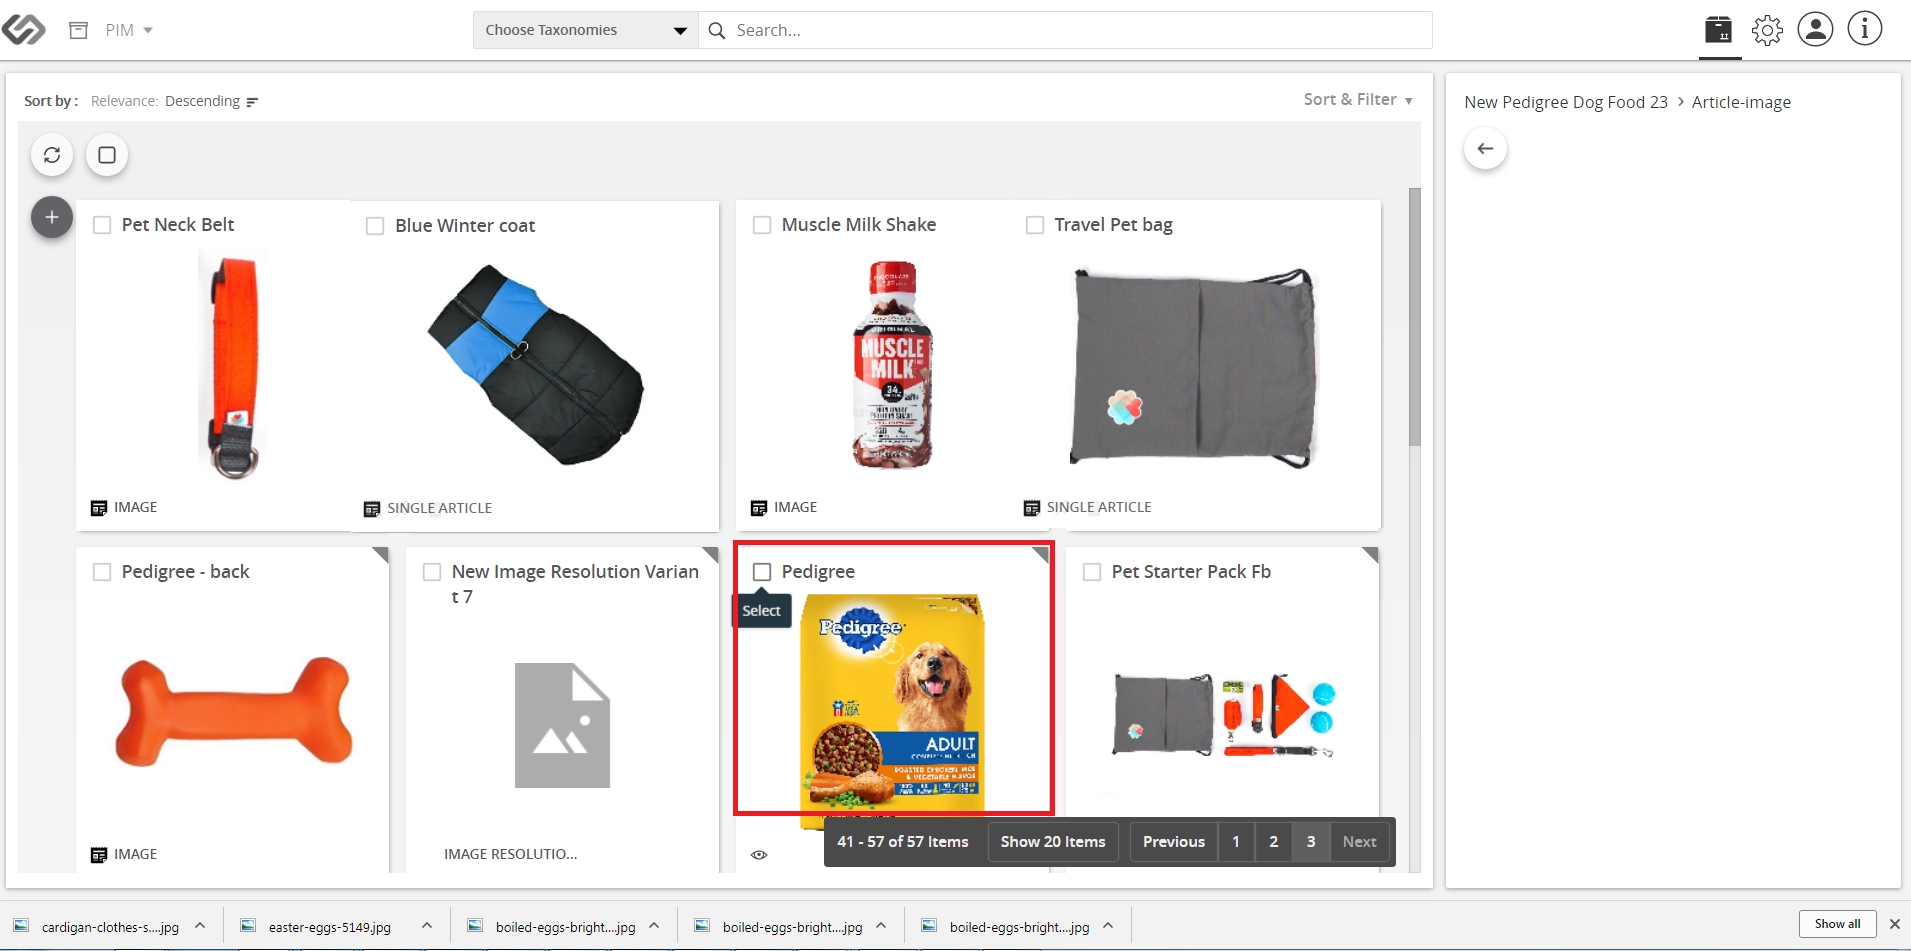Click the New Pedigree Dog Food 23 breadcrumb
Viewport: 1911px width, 951px height.
[x=1566, y=102]
